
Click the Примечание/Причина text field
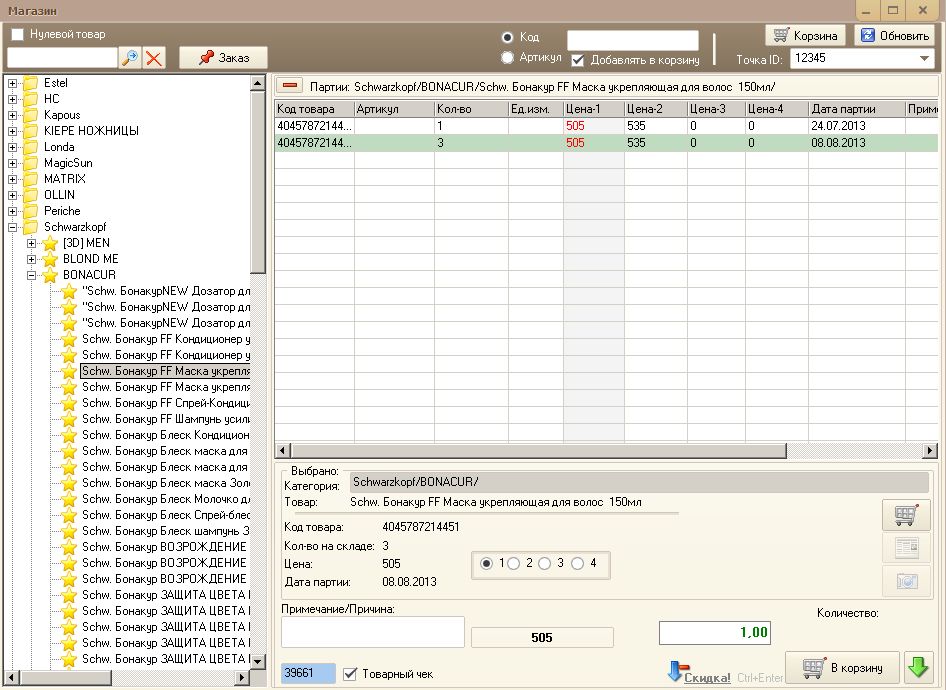(372, 632)
